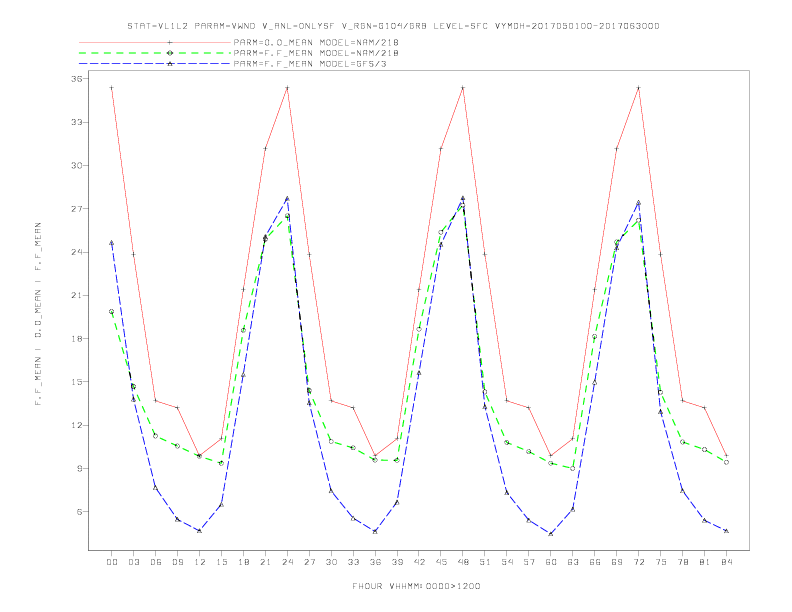This screenshot has width=792, height=612.
Task: Click x-axis forecast hour label 60
Action: [x=551, y=562]
